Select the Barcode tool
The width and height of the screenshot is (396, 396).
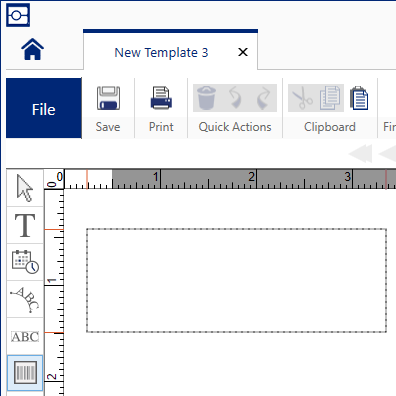point(25,373)
